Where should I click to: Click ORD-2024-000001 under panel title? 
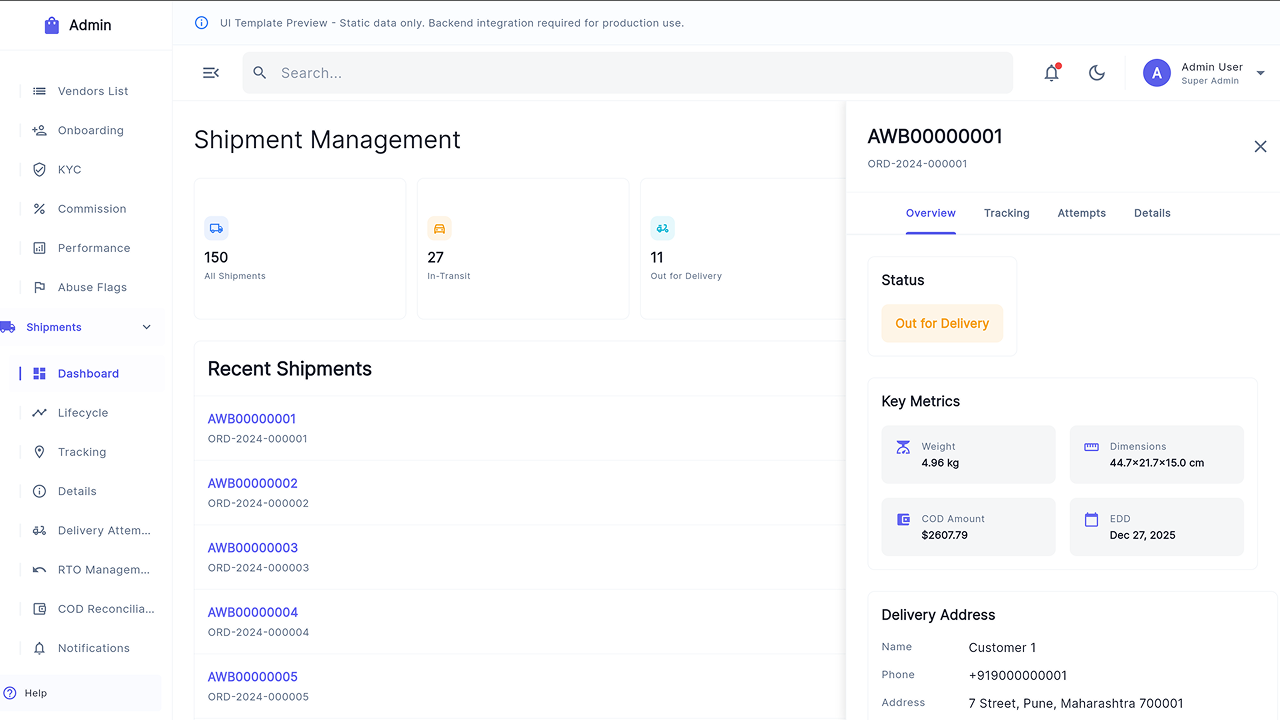[x=917, y=164]
